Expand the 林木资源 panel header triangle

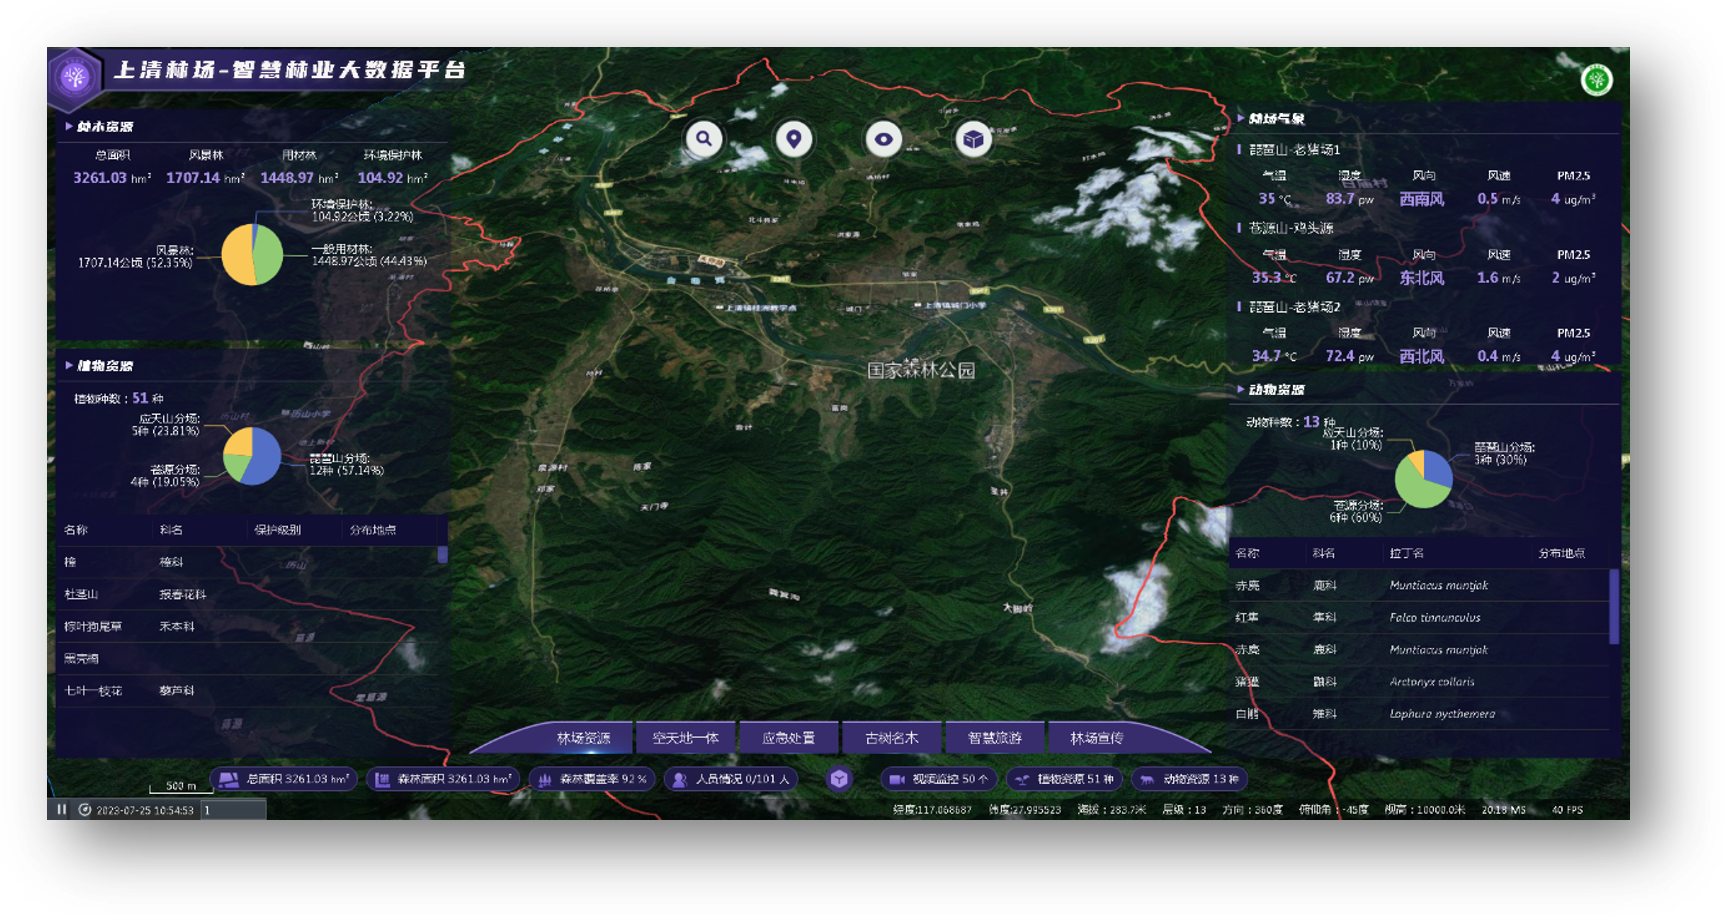pos(68,127)
